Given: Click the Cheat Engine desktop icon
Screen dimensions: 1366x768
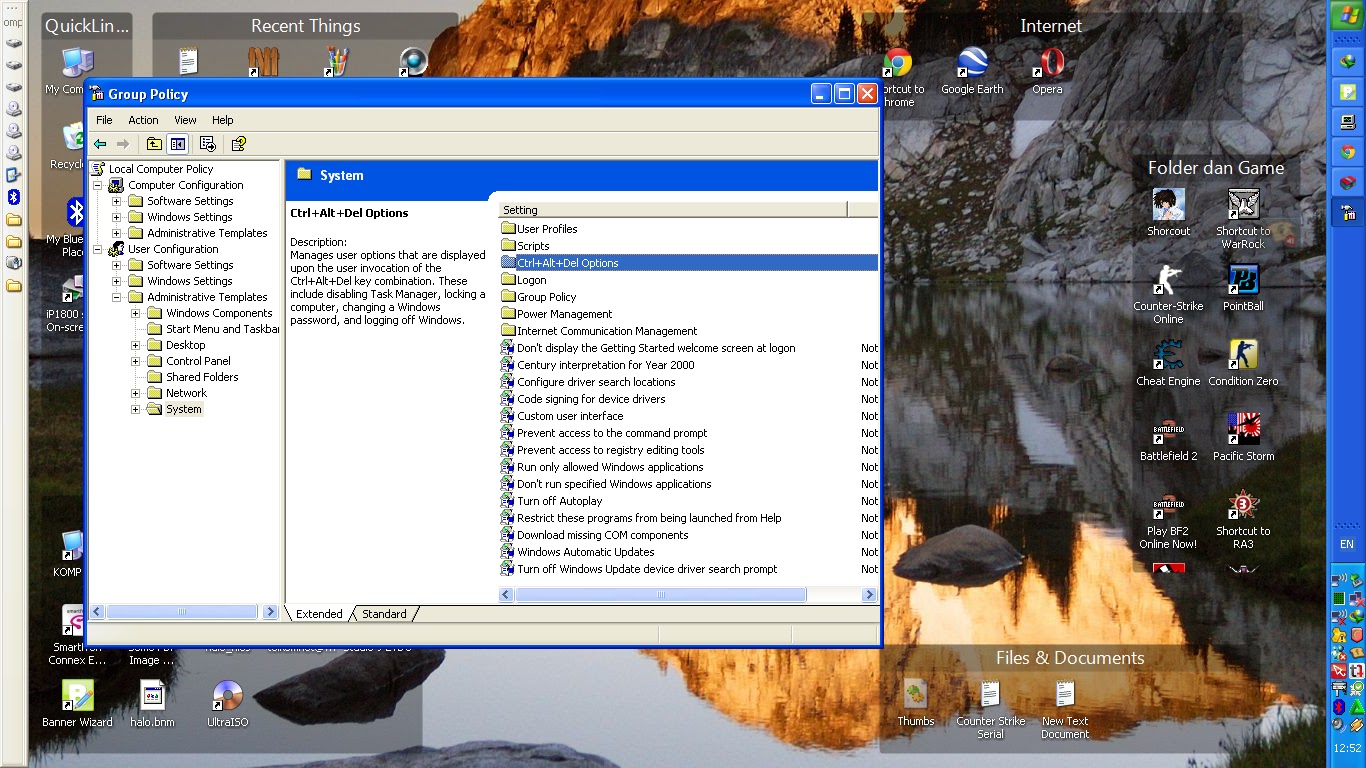Looking at the screenshot, I should coord(1168,364).
